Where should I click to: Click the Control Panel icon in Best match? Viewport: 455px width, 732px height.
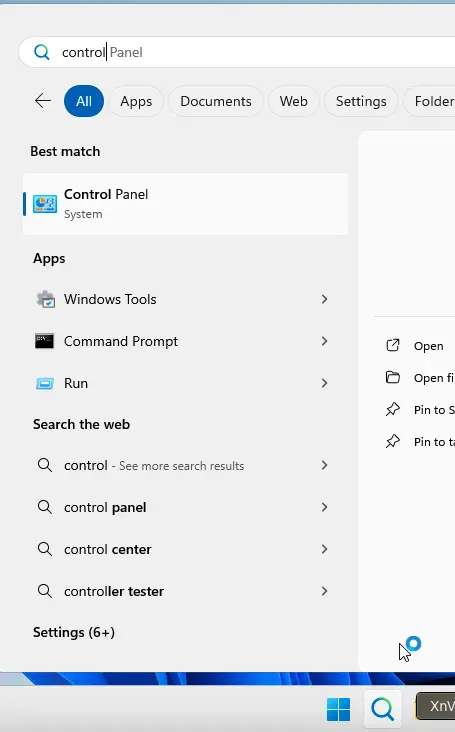[x=45, y=204]
